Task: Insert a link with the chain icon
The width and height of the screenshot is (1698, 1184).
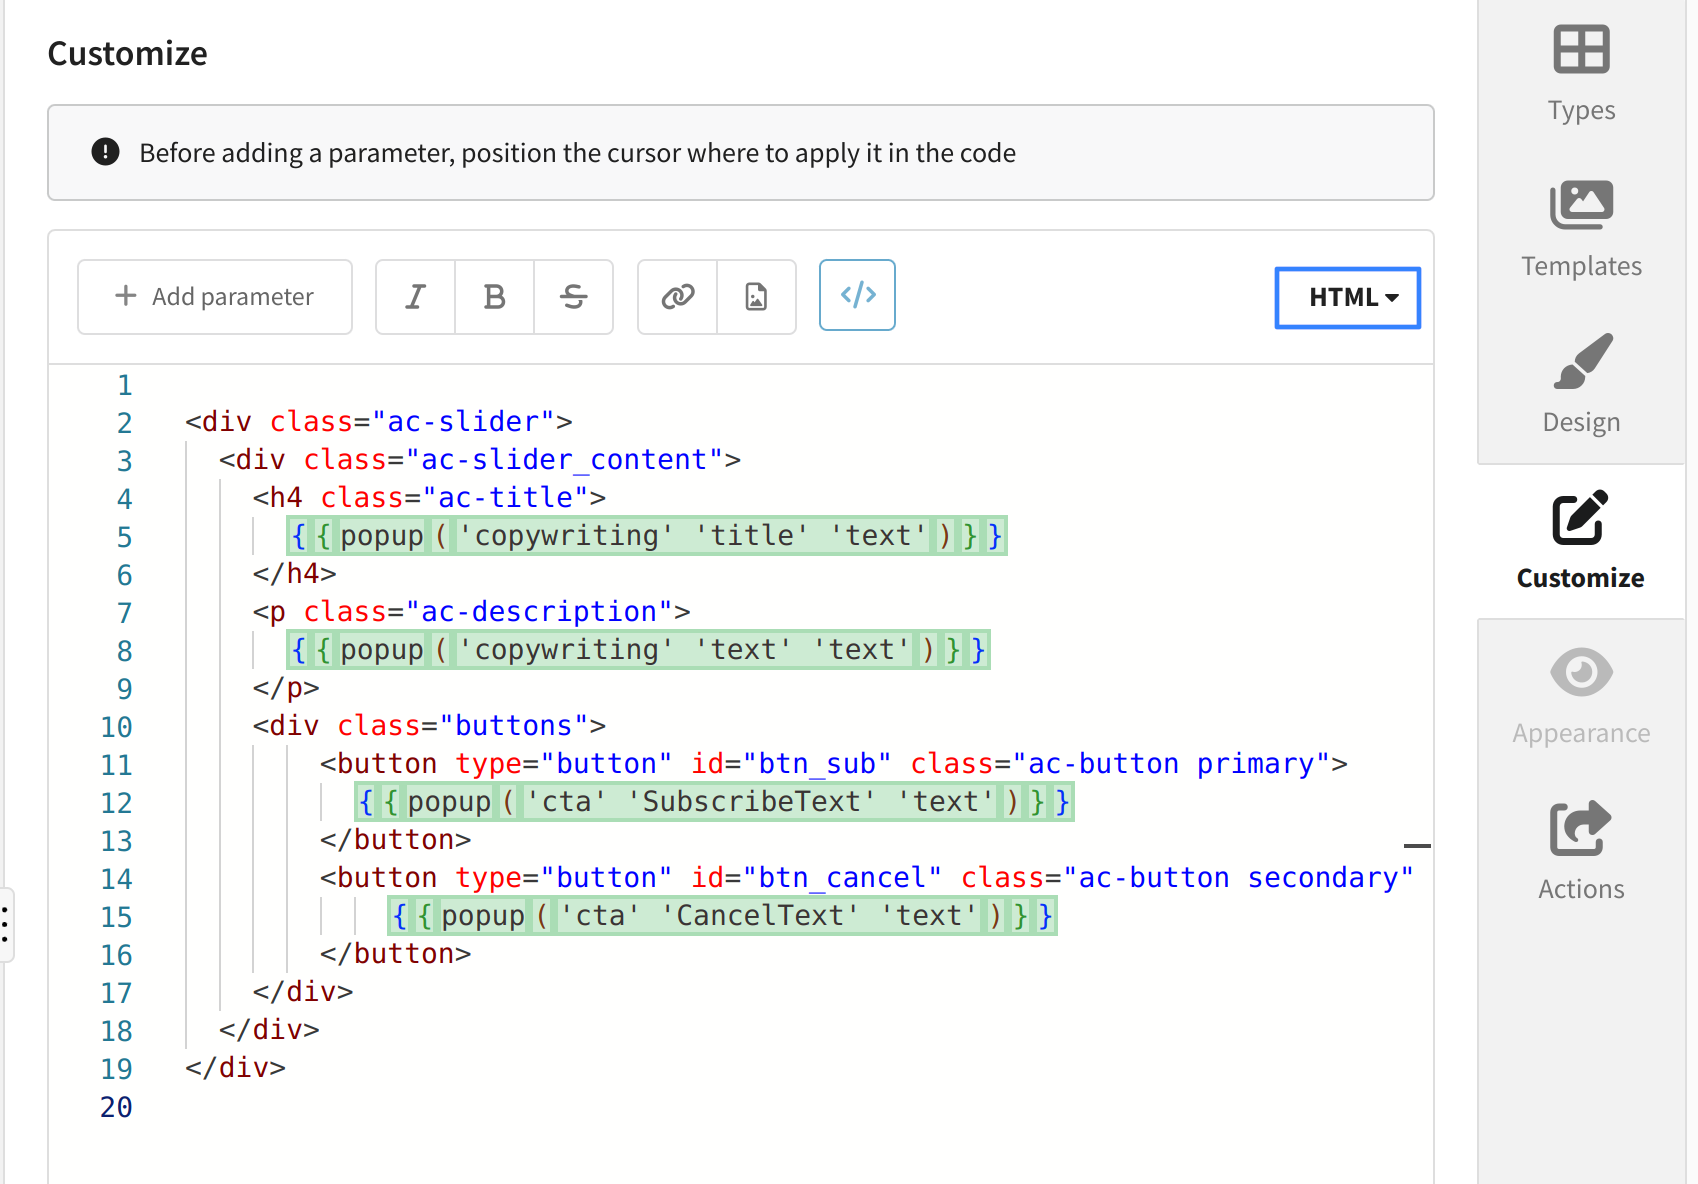Action: pyautogui.click(x=678, y=297)
